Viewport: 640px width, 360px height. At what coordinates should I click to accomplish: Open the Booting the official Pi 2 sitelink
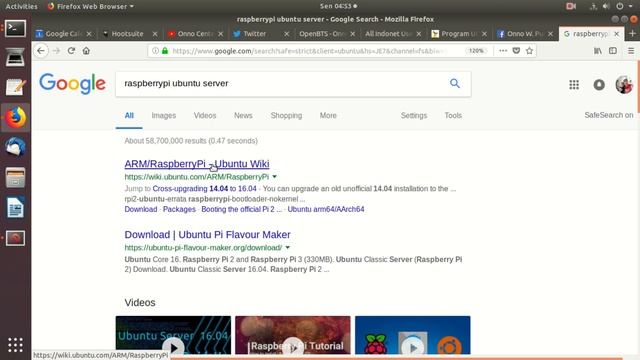[241, 209]
